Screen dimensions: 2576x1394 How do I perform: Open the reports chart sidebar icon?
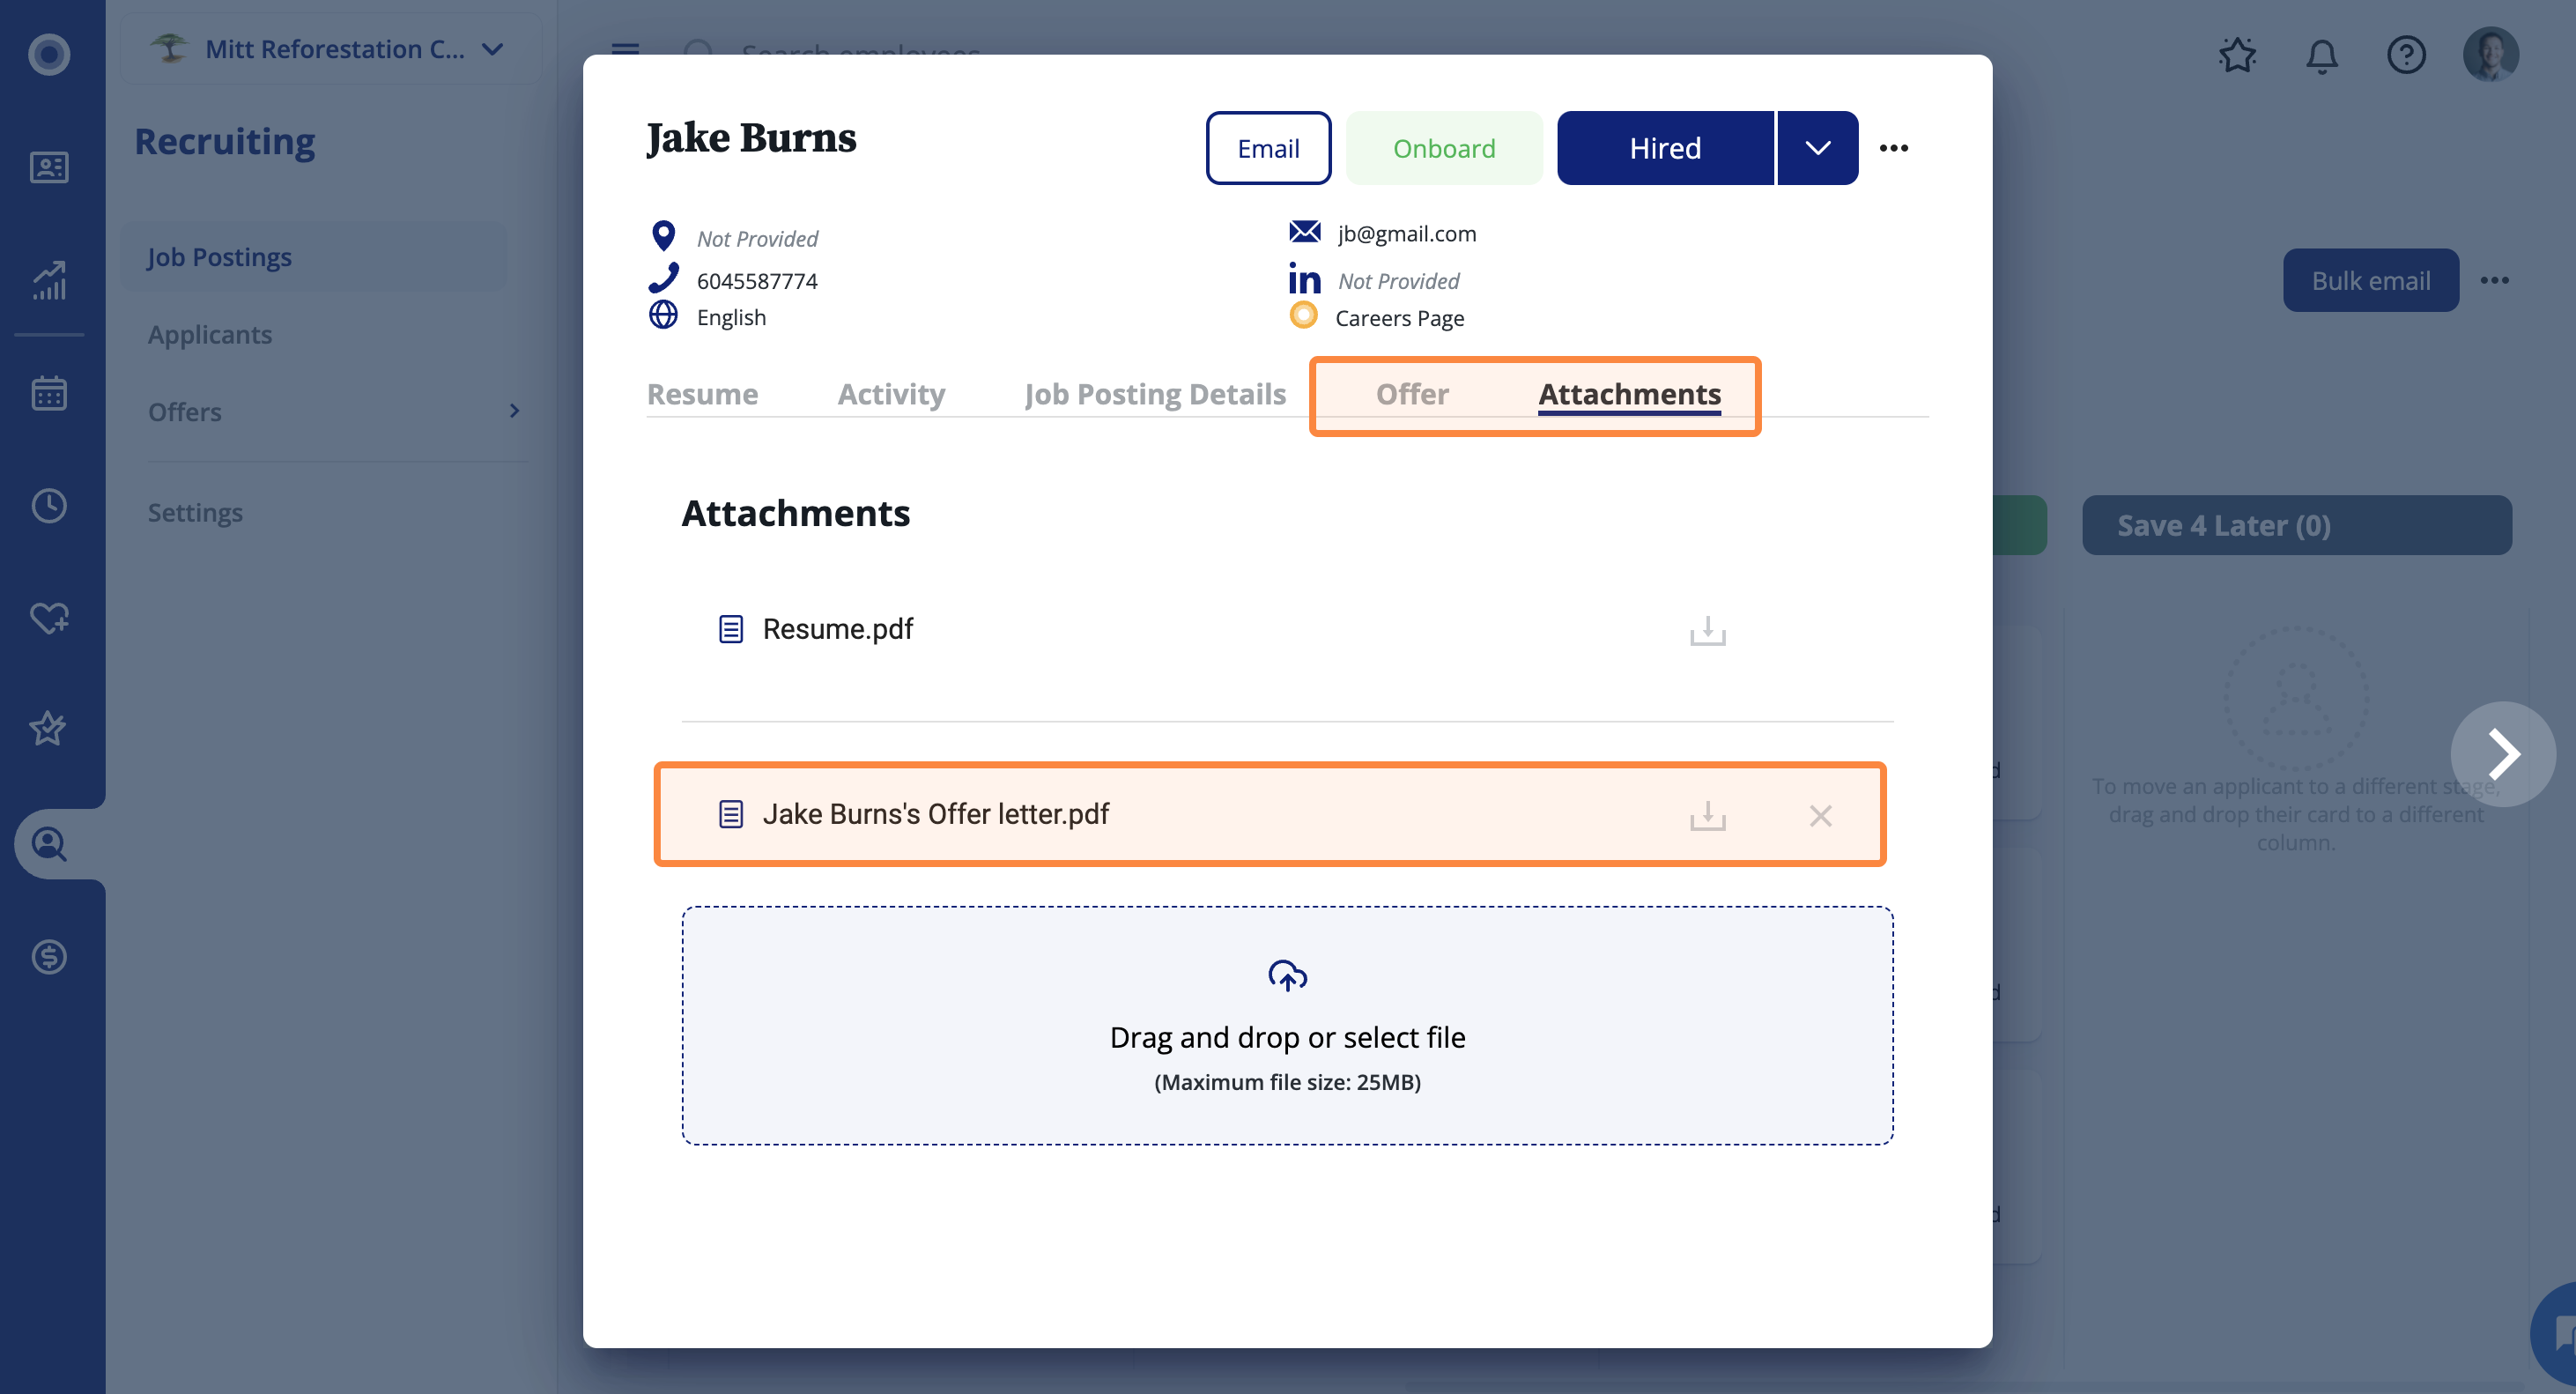point(49,280)
